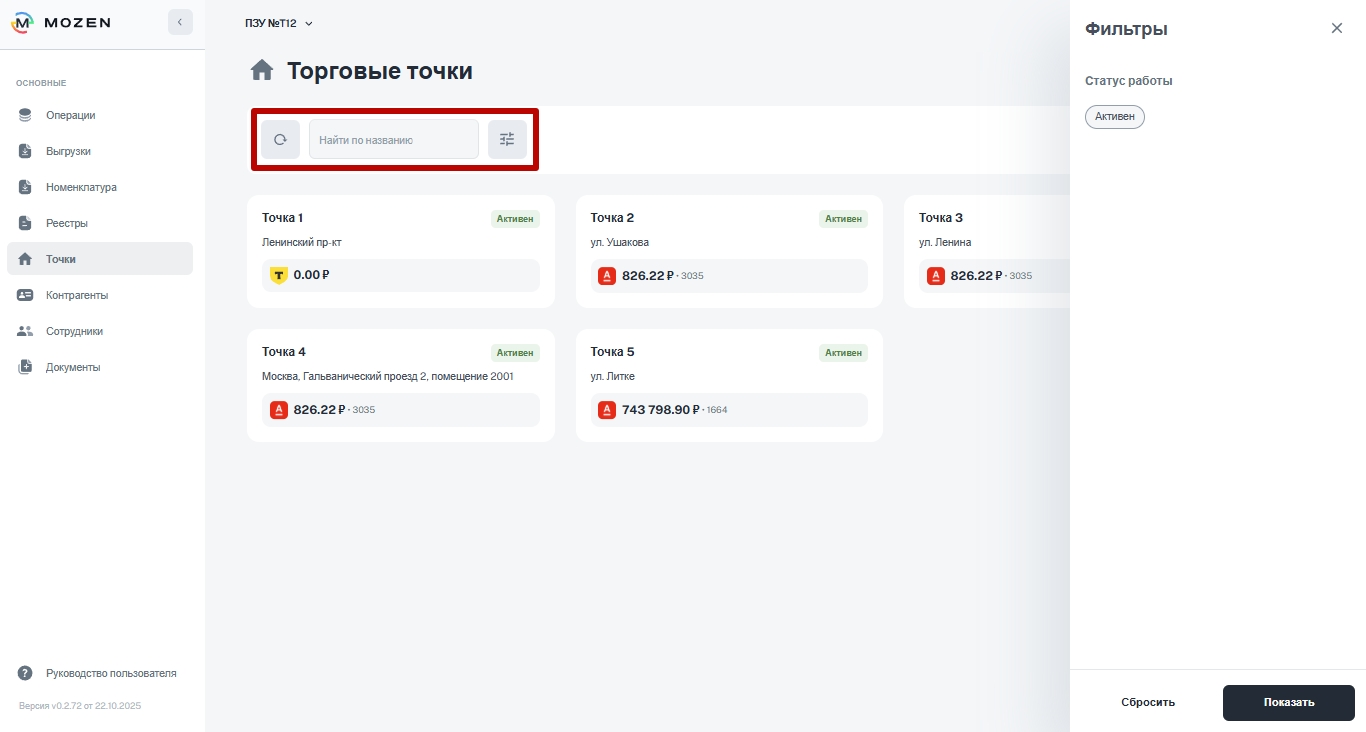Open the ПЗУ №T12 dropdown

[x=279, y=23]
